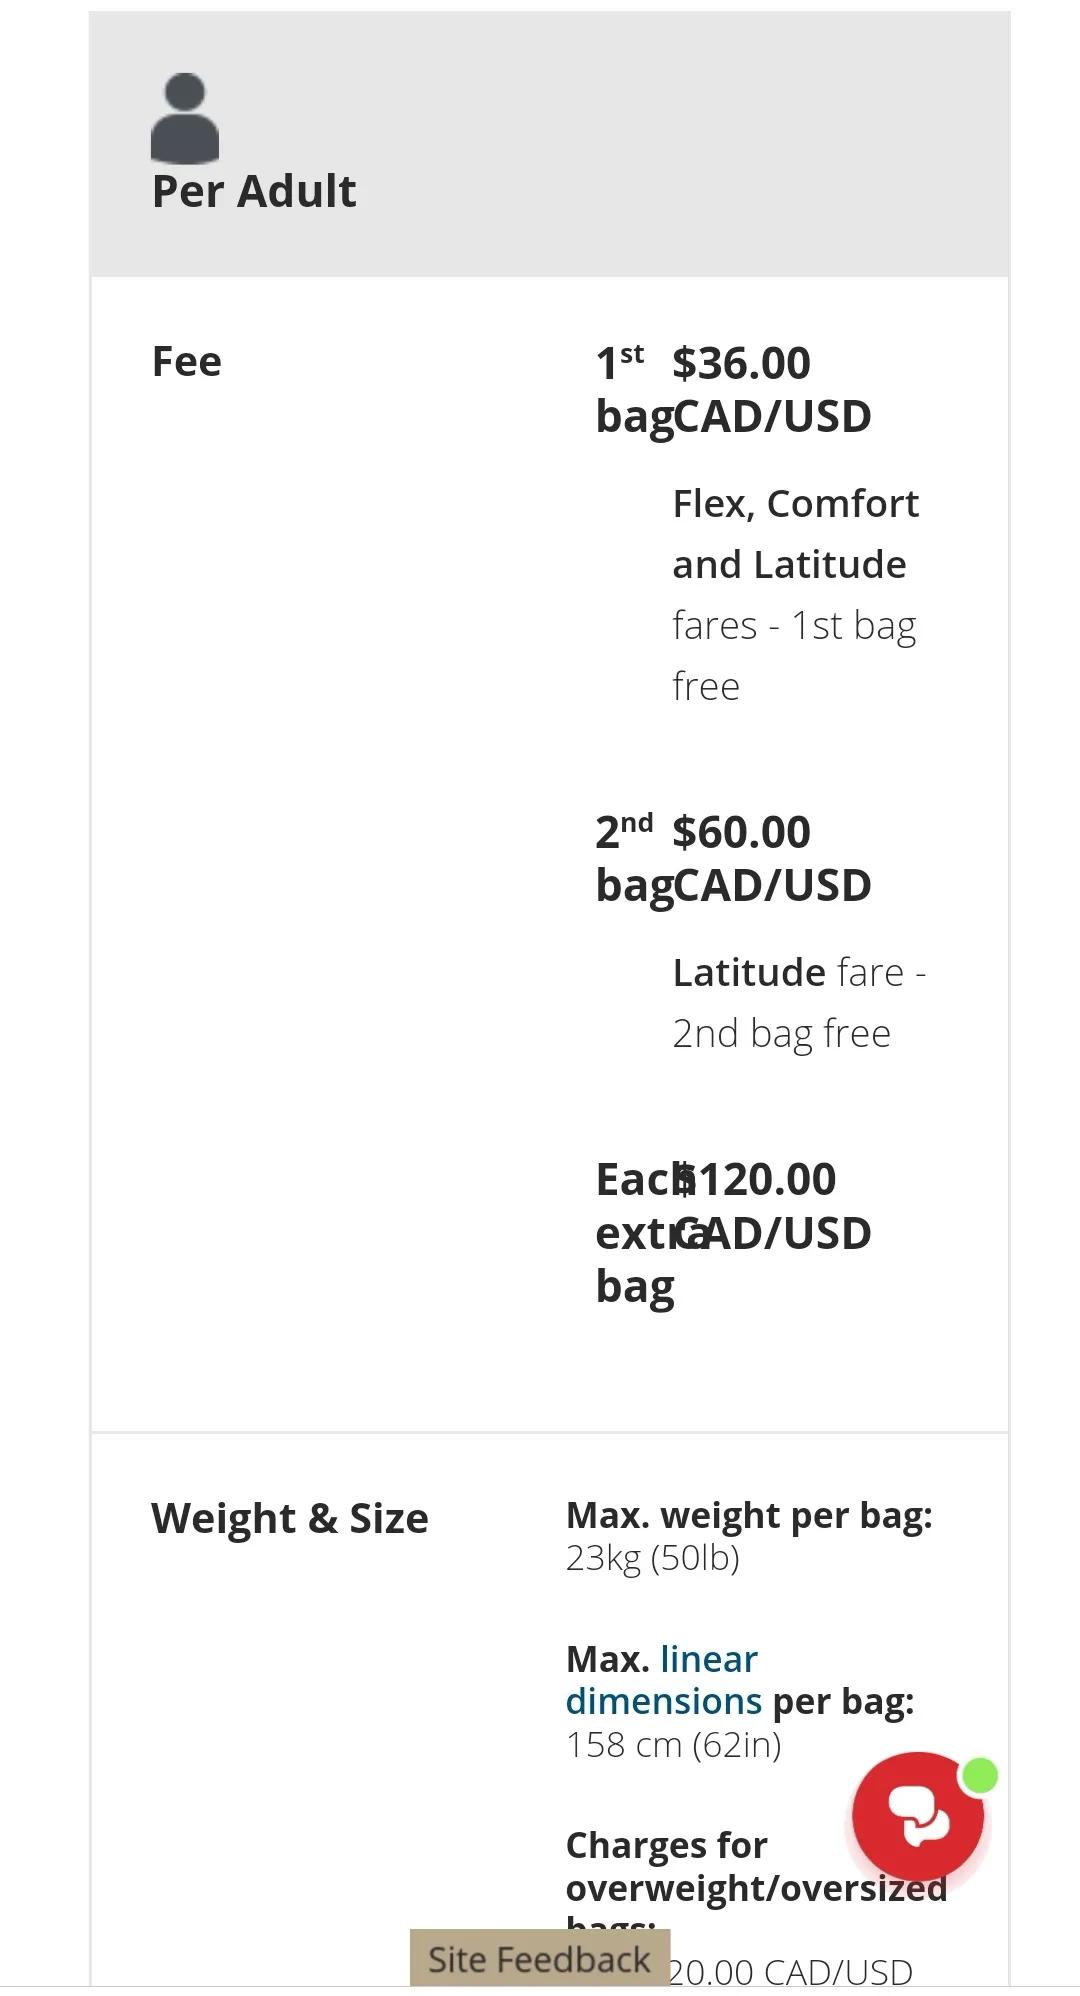The image size is (1080, 1996).
Task: Open the Site Feedback tab
Action: point(539,1959)
